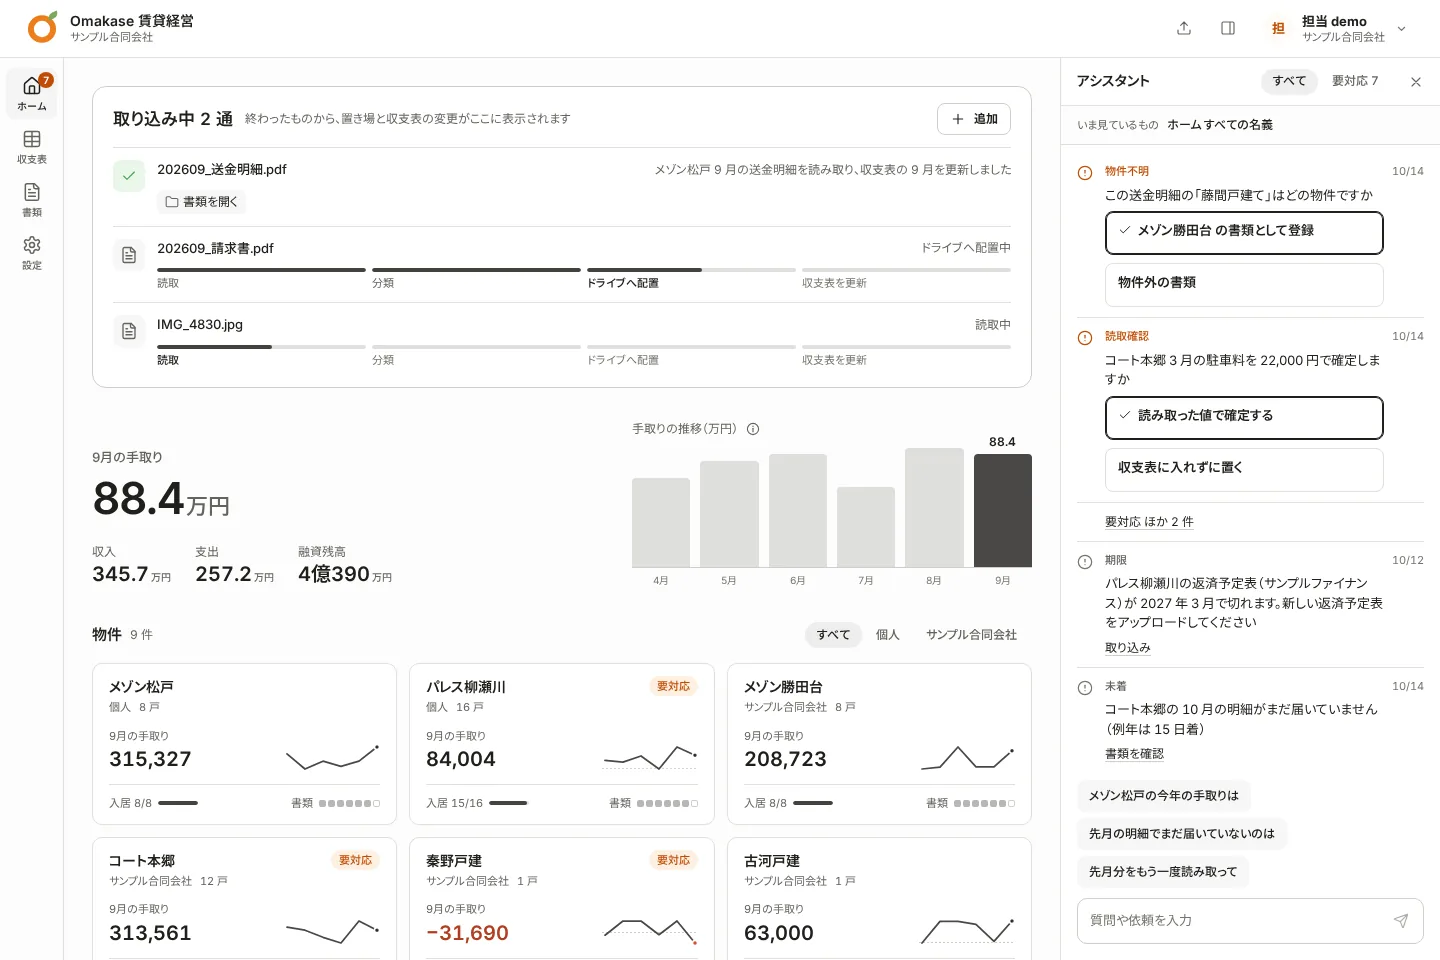
Task: Click the 物件不明 alert icon
Action: click(1085, 173)
